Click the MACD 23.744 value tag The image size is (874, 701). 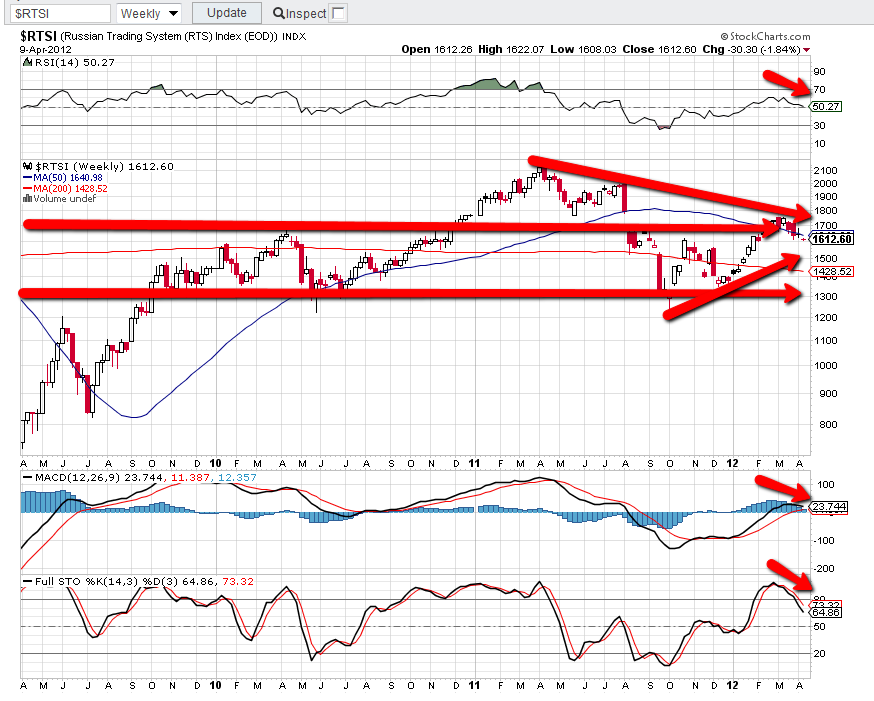[x=829, y=507]
